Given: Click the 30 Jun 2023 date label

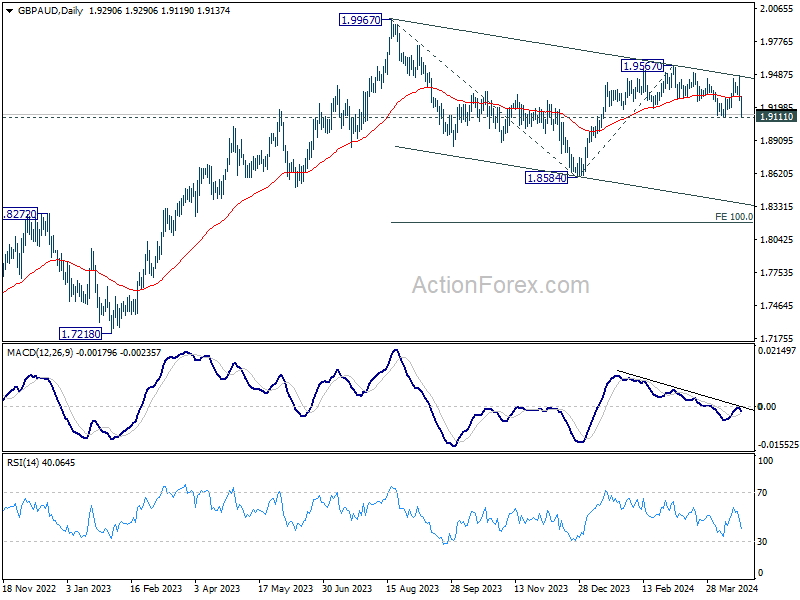Looking at the screenshot, I should pyautogui.click(x=347, y=589).
